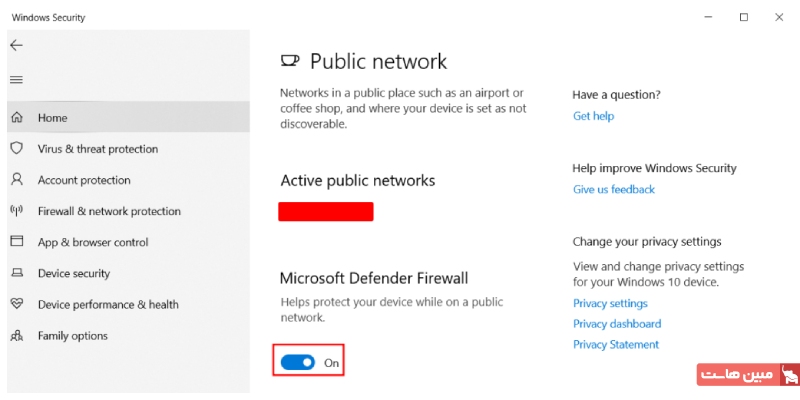Viewport: 800px width, 400px height.
Task: Select Firewall & network protection menu label
Action: coord(109,211)
